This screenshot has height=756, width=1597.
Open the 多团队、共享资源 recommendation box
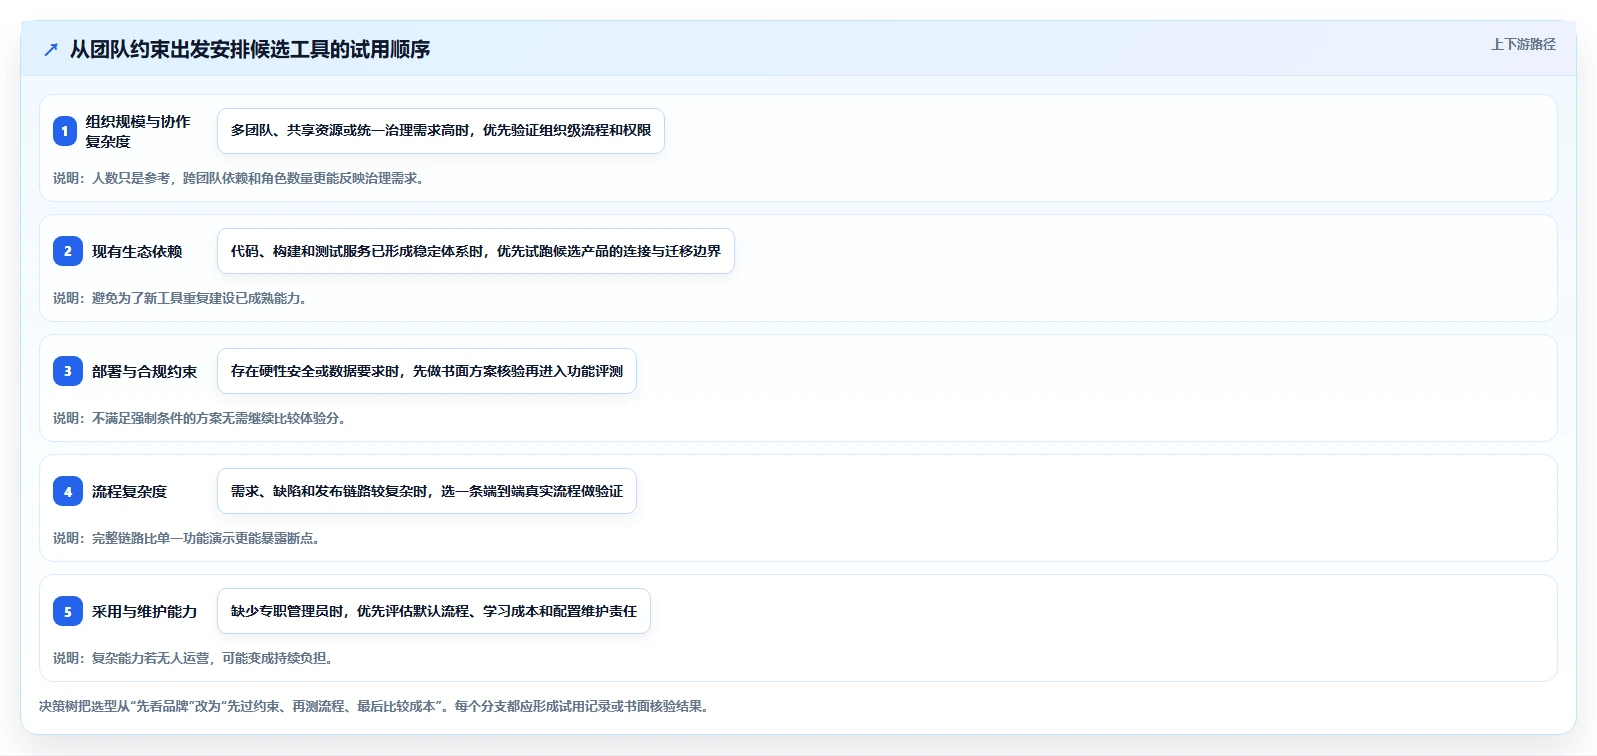tap(441, 131)
